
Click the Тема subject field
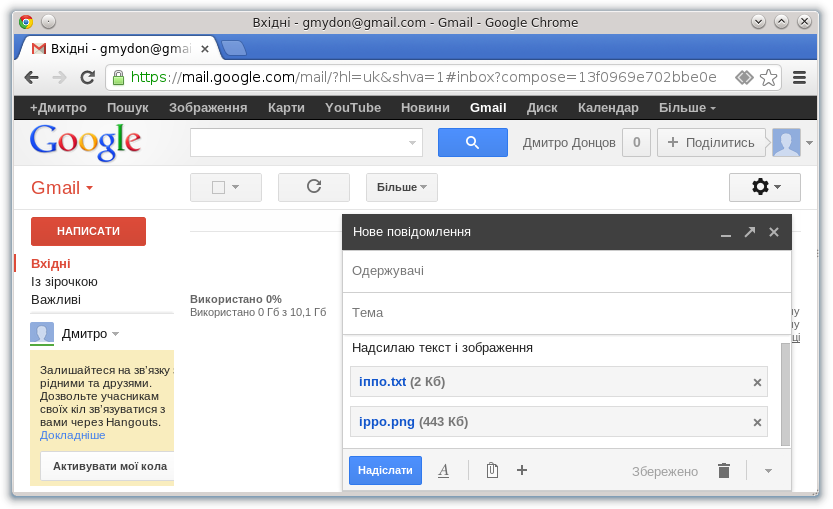coord(567,313)
